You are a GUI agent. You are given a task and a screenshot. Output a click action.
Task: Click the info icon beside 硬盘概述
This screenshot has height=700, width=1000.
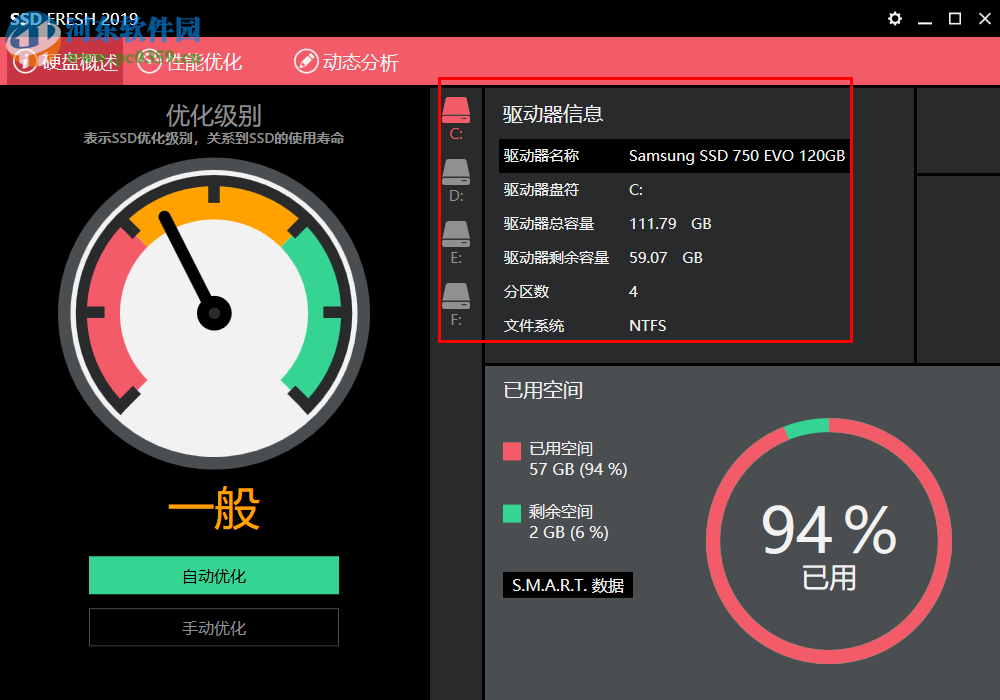pos(25,61)
